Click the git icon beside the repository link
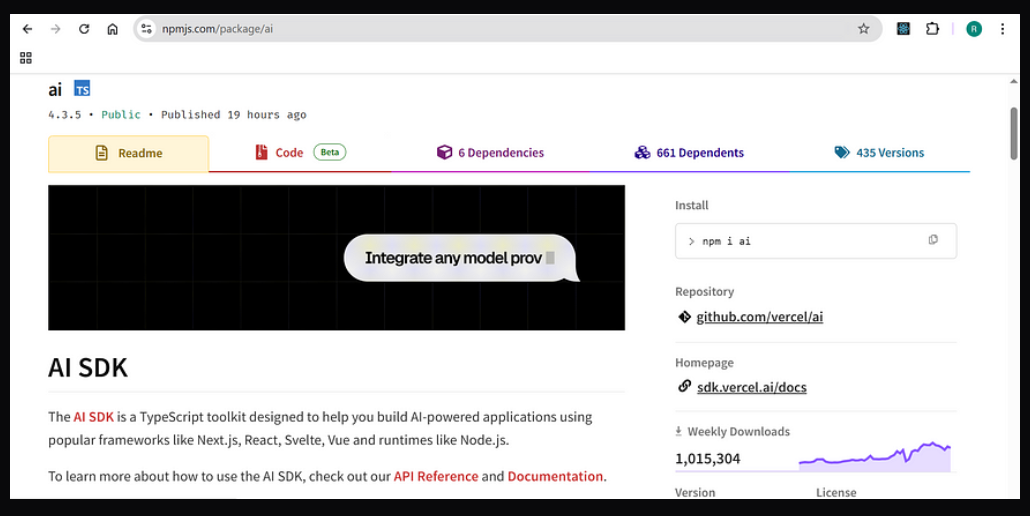Image resolution: width=1030 pixels, height=516 pixels. click(x=684, y=317)
